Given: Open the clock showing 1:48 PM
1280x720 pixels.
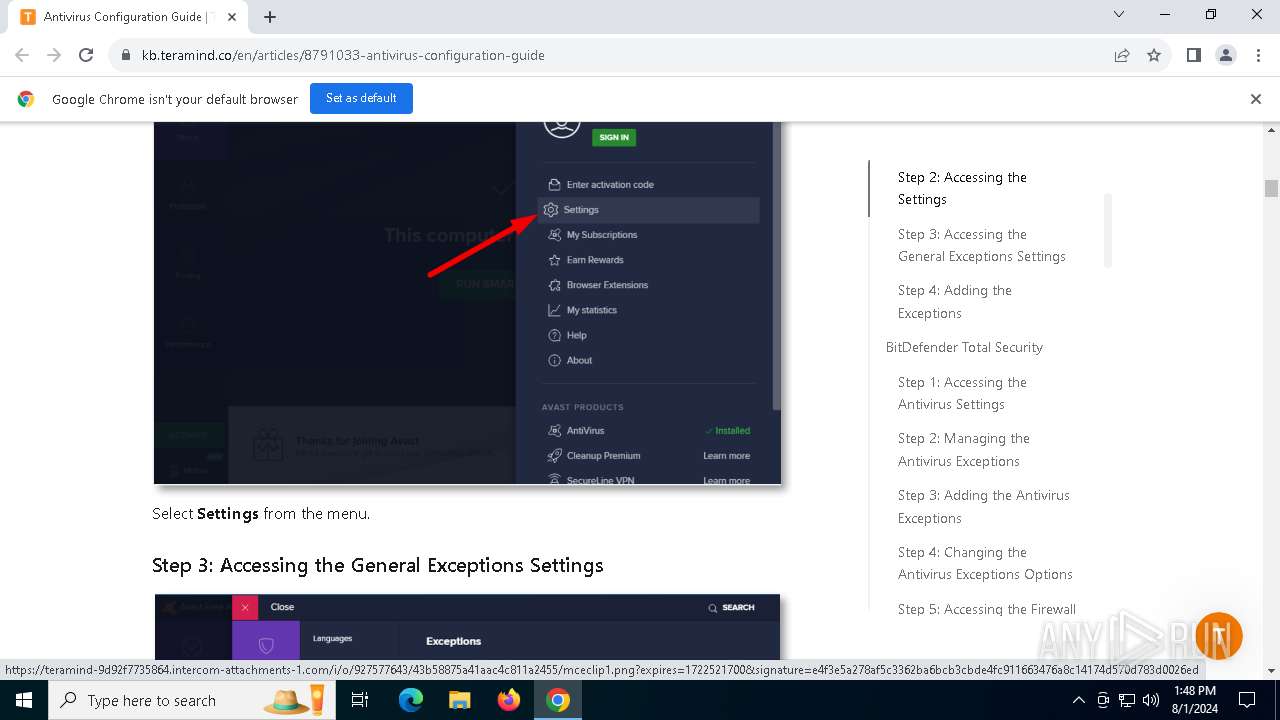Looking at the screenshot, I should (1193, 700).
